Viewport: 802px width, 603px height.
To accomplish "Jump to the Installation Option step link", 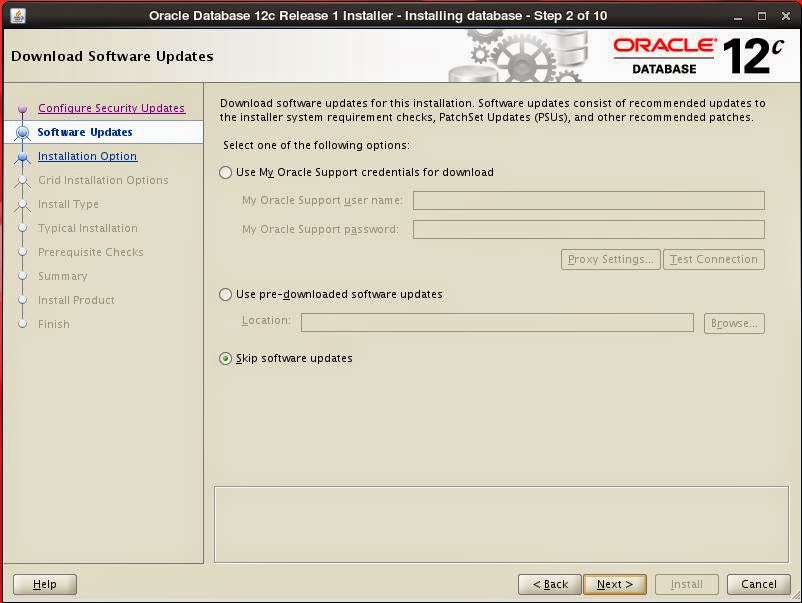I will pyautogui.click(x=87, y=156).
